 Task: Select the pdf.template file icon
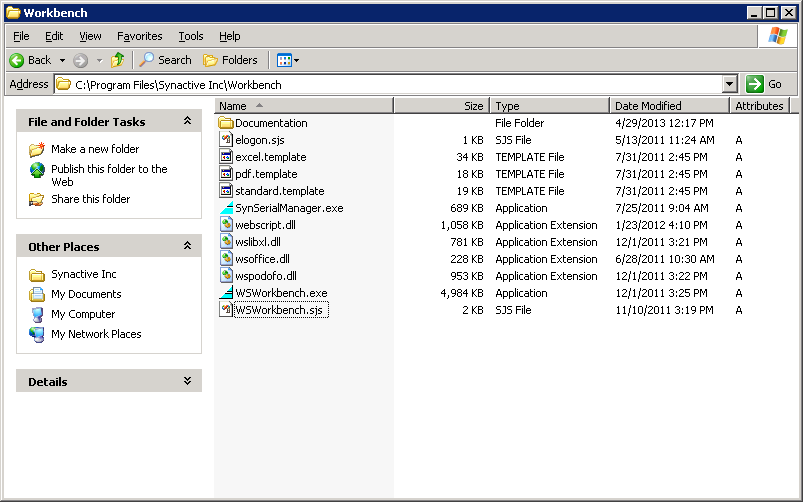[x=226, y=174]
